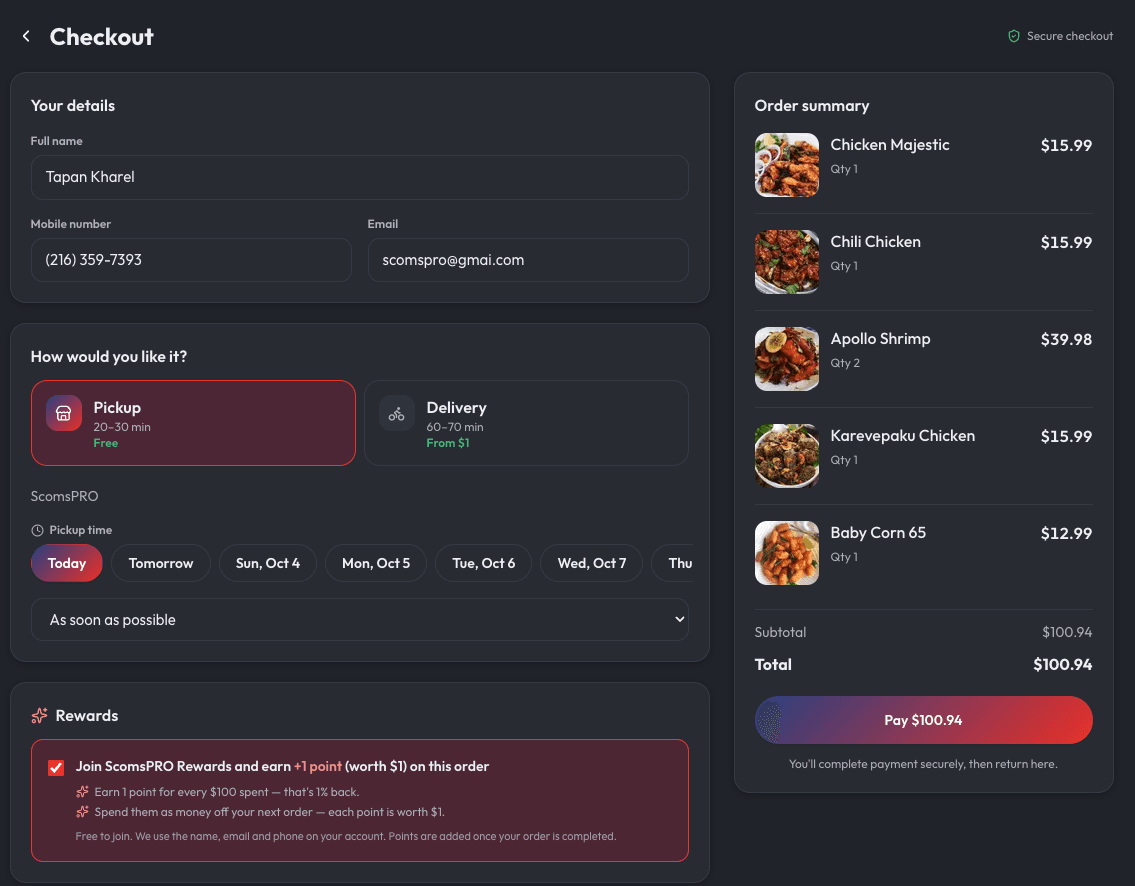This screenshot has height=886, width=1135.
Task: Open the Apollo Shrimp item image
Action: (787, 359)
